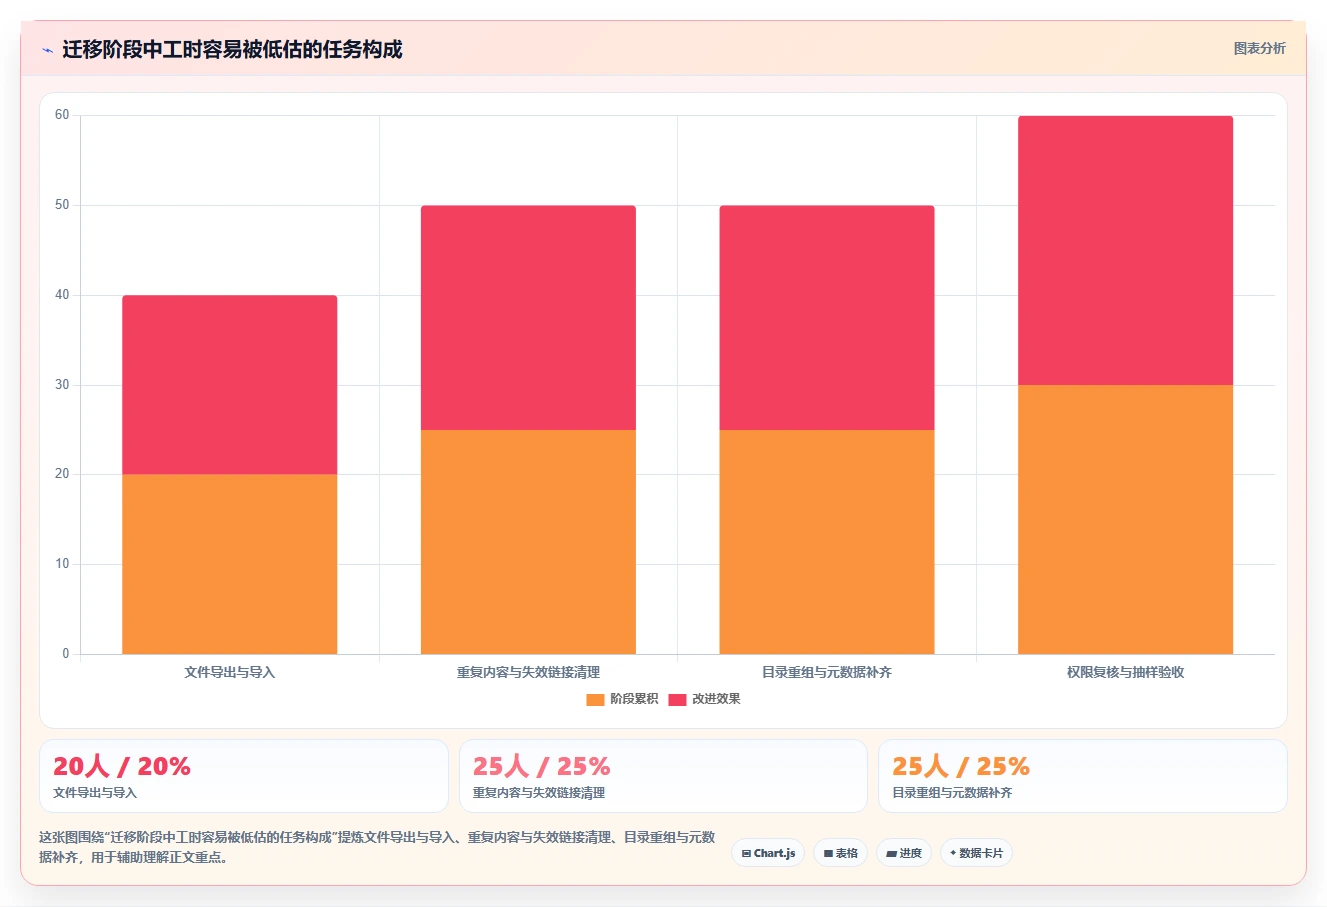Click the 图表分析 label in the header
Screen dimensions: 1327x907
(1259, 48)
